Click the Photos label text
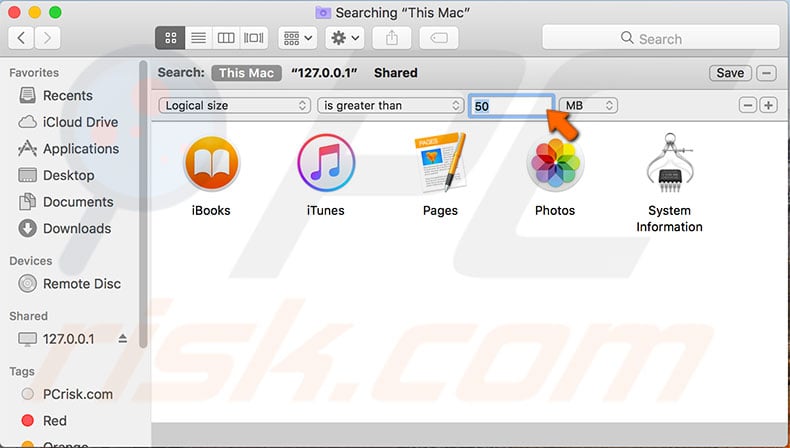 (x=555, y=211)
